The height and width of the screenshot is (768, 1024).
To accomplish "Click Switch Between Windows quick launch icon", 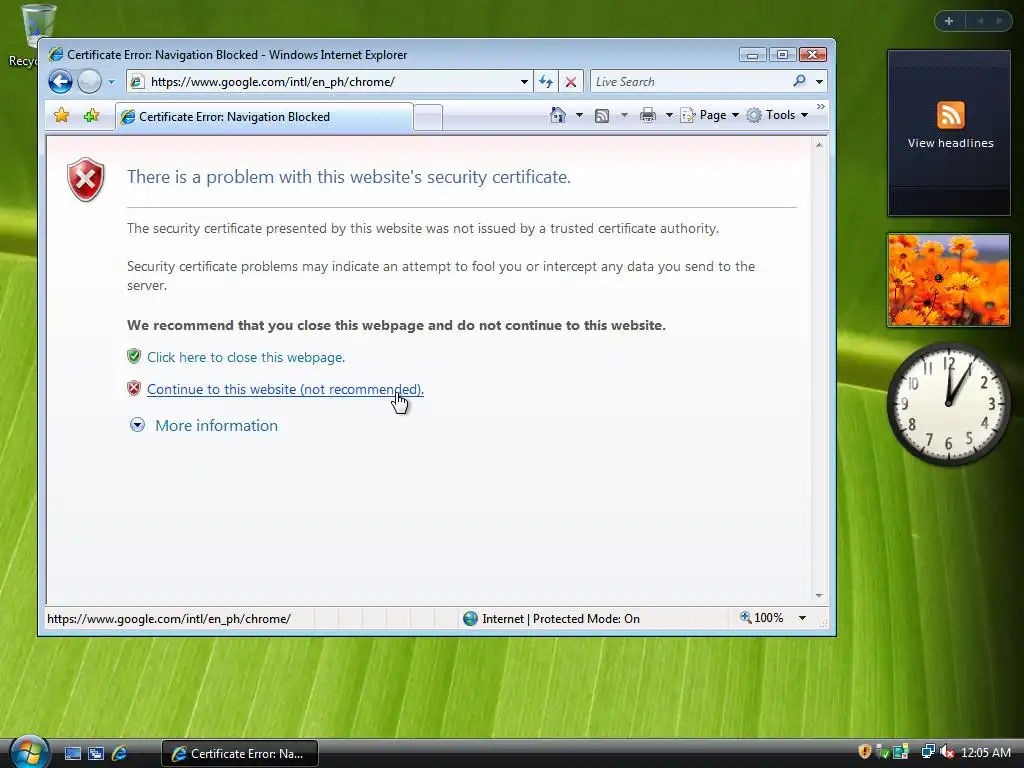I will (x=96, y=754).
